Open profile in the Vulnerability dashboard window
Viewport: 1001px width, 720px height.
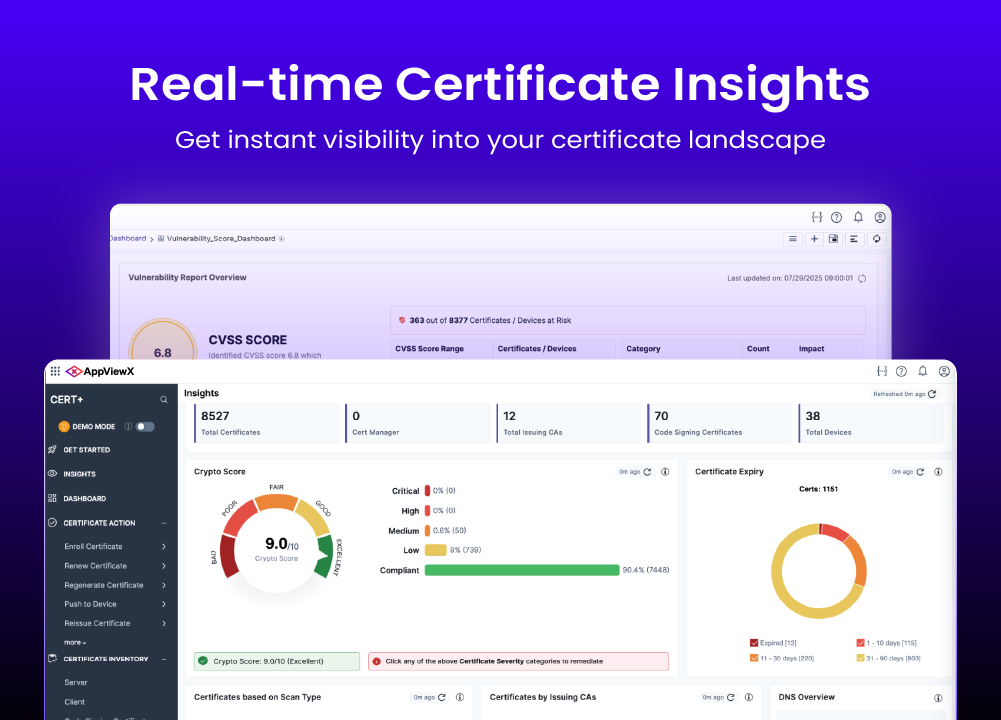point(880,218)
